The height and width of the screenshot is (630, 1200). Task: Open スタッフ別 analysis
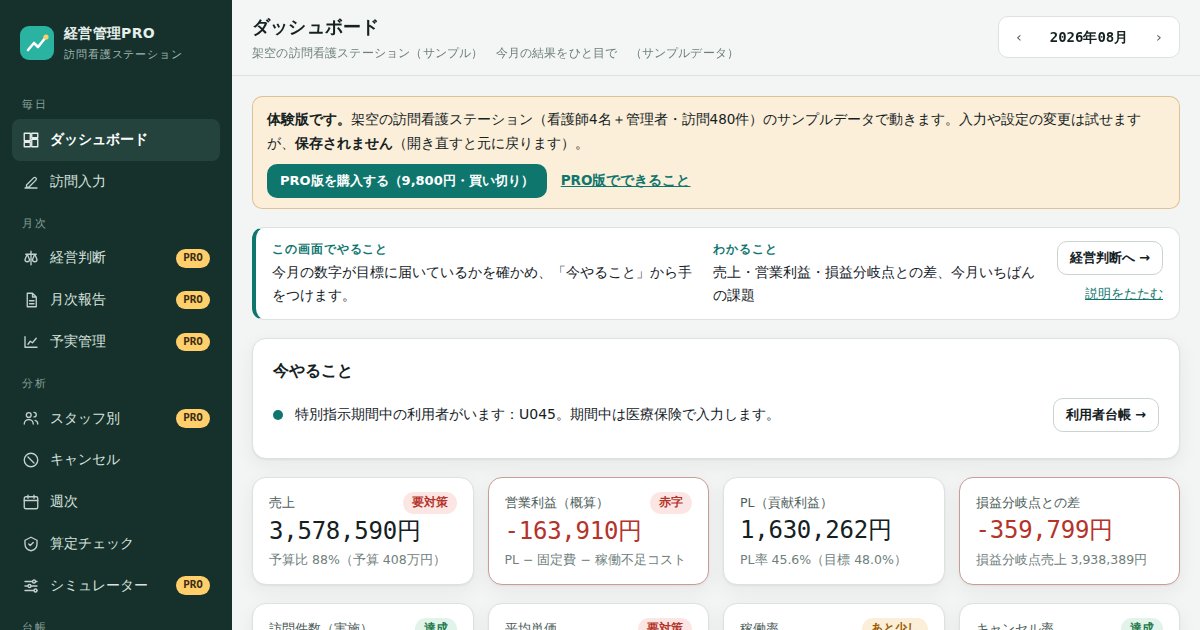pyautogui.click(x=116, y=418)
